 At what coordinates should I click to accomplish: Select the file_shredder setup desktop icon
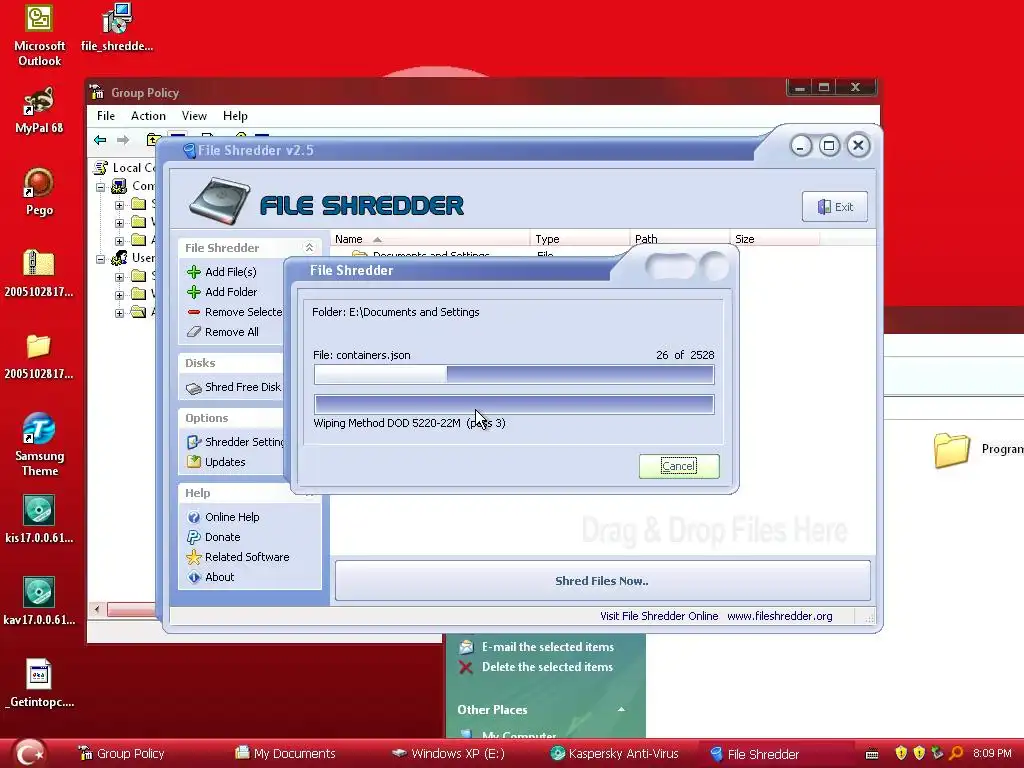(117, 28)
